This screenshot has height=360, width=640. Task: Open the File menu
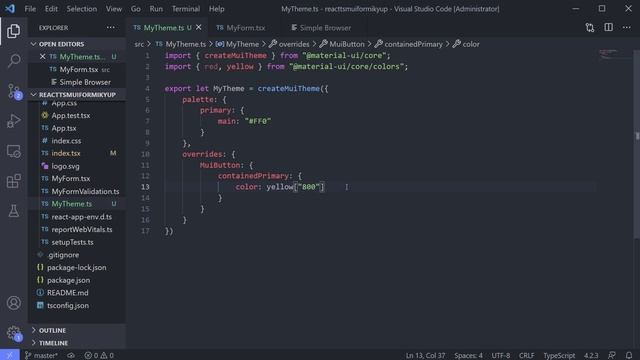30,9
